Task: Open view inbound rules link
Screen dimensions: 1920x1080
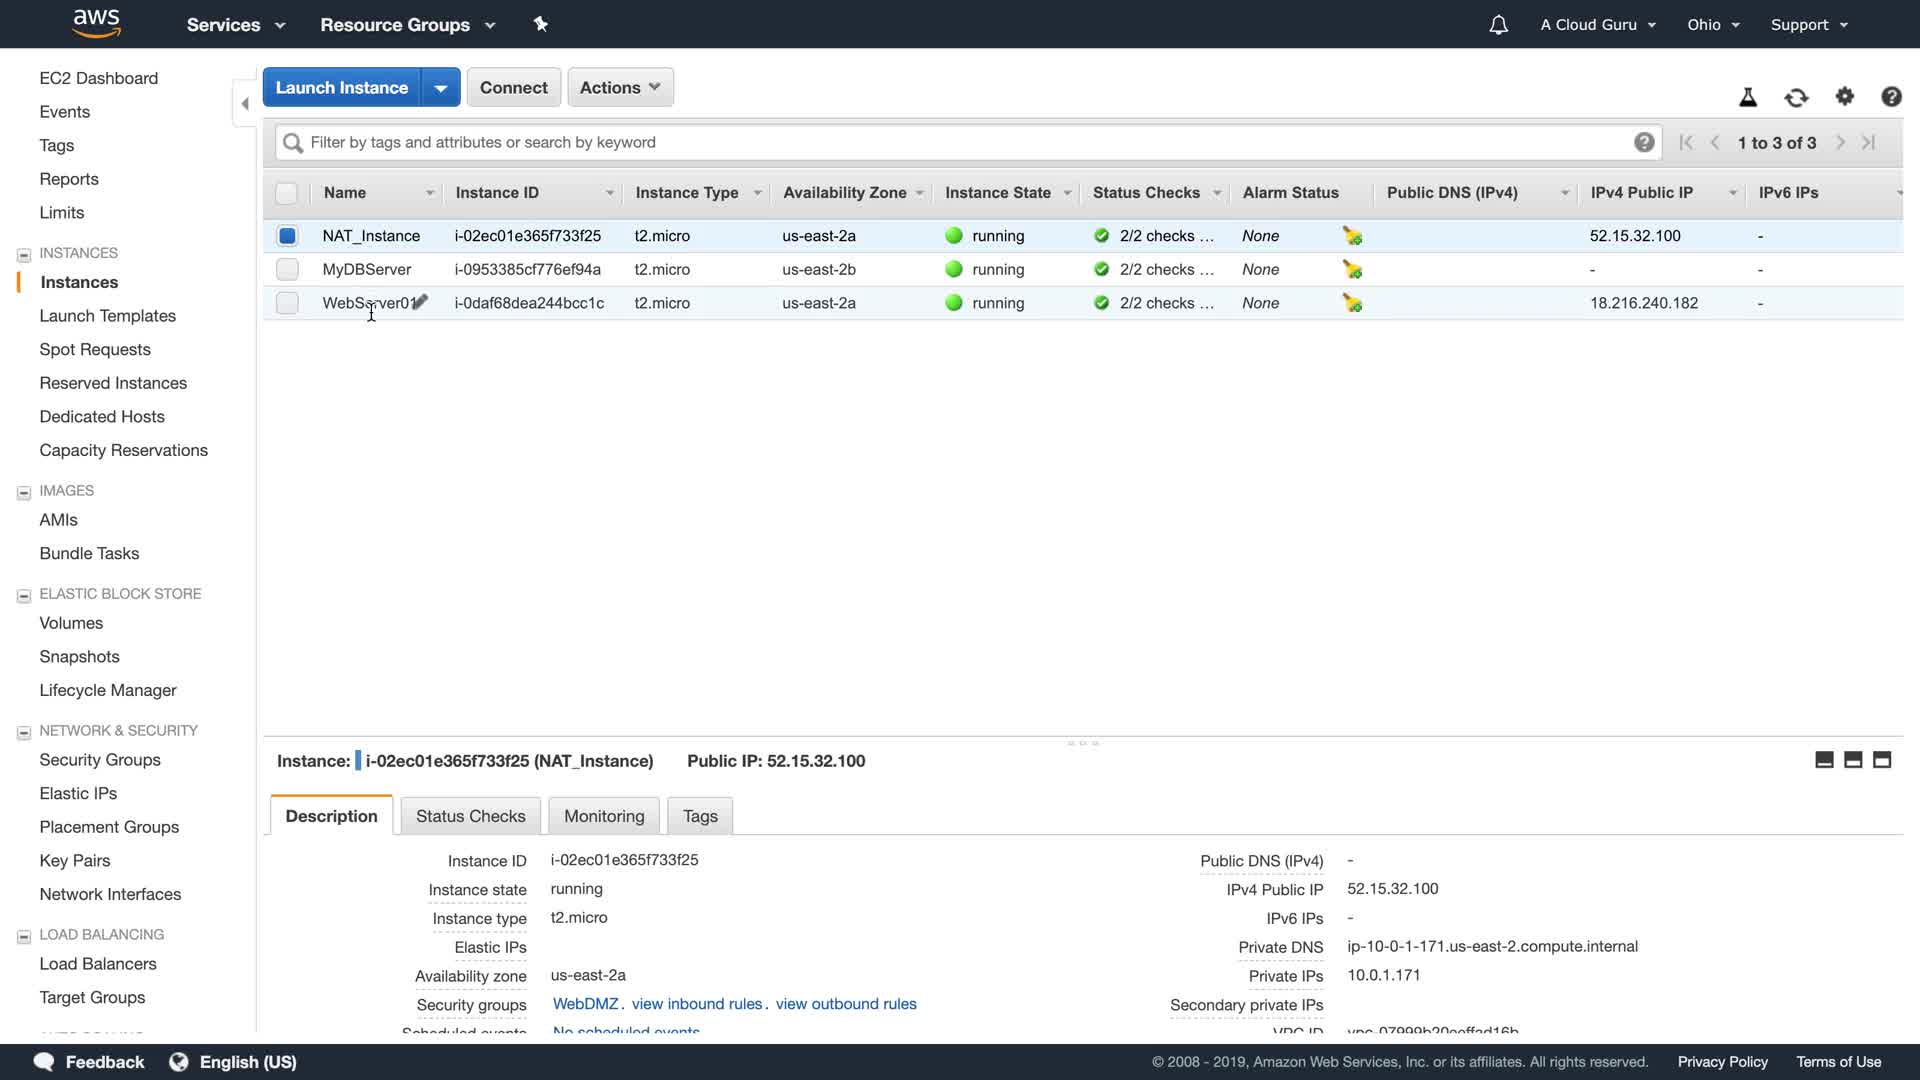Action: [x=697, y=1004]
